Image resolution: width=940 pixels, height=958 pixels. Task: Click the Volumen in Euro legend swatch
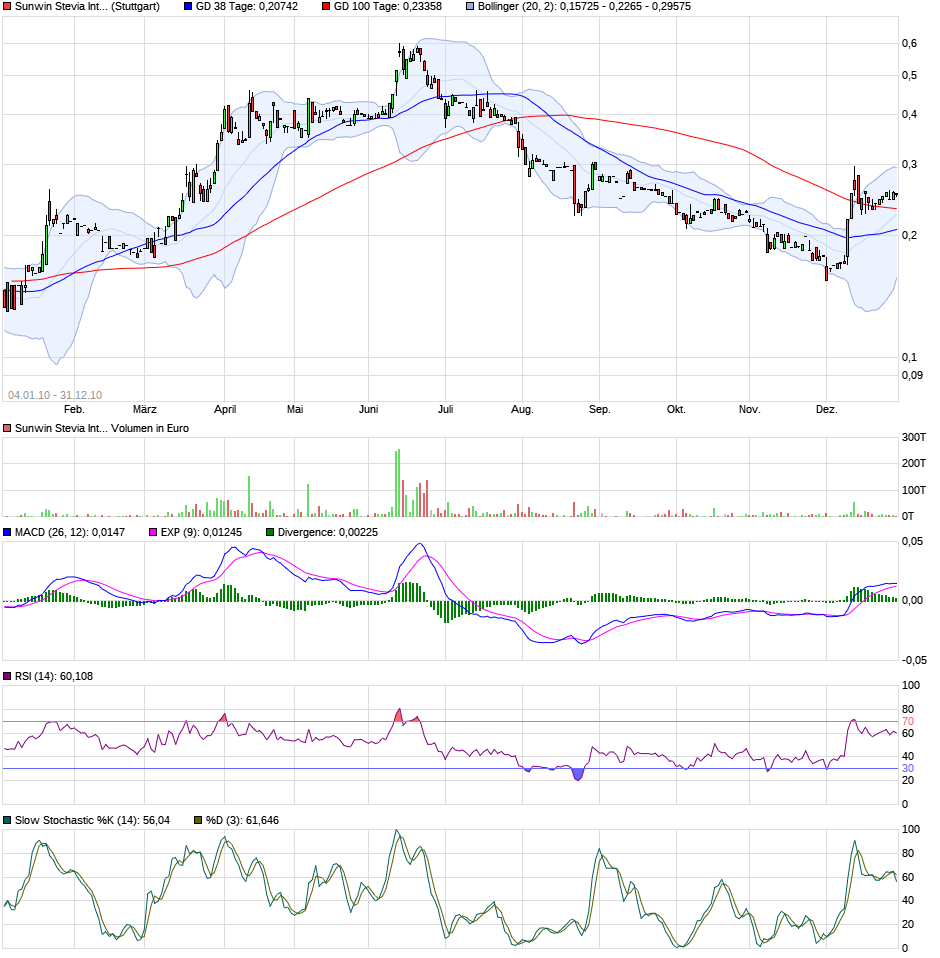click(x=7, y=428)
